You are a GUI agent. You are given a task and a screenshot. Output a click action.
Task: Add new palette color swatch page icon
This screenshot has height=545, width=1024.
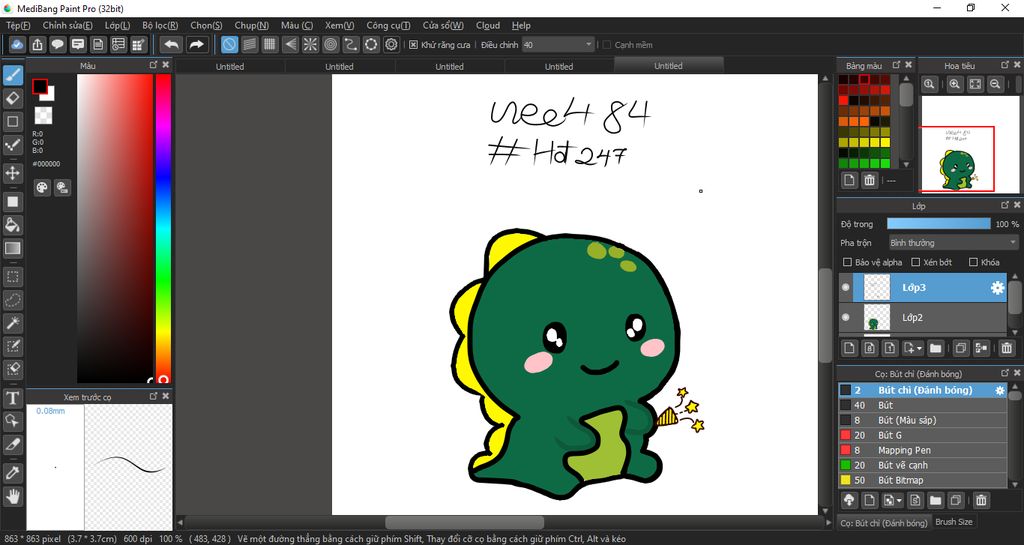pos(849,180)
